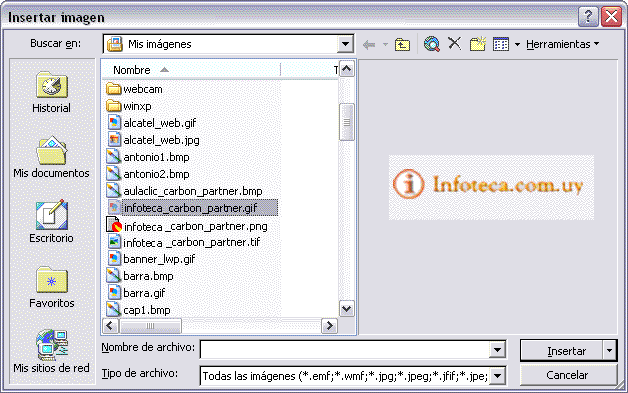Click icon next to alcatel_web.jpg
628x393 pixels.
pyautogui.click(x=114, y=139)
